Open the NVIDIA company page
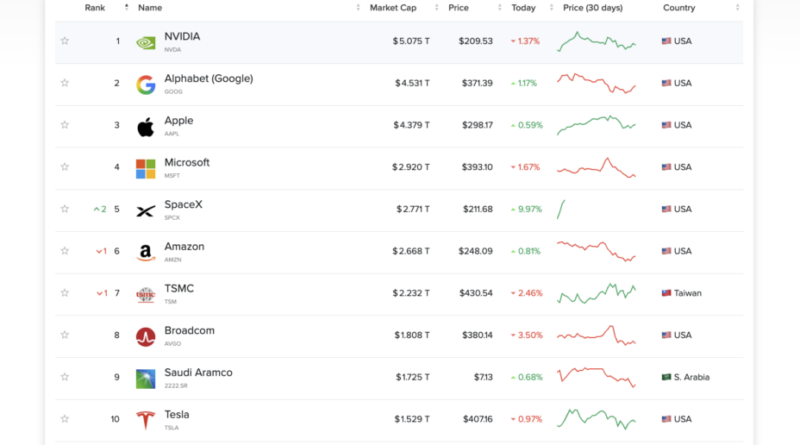Screen dimensions: 800x445 [x=182, y=37]
